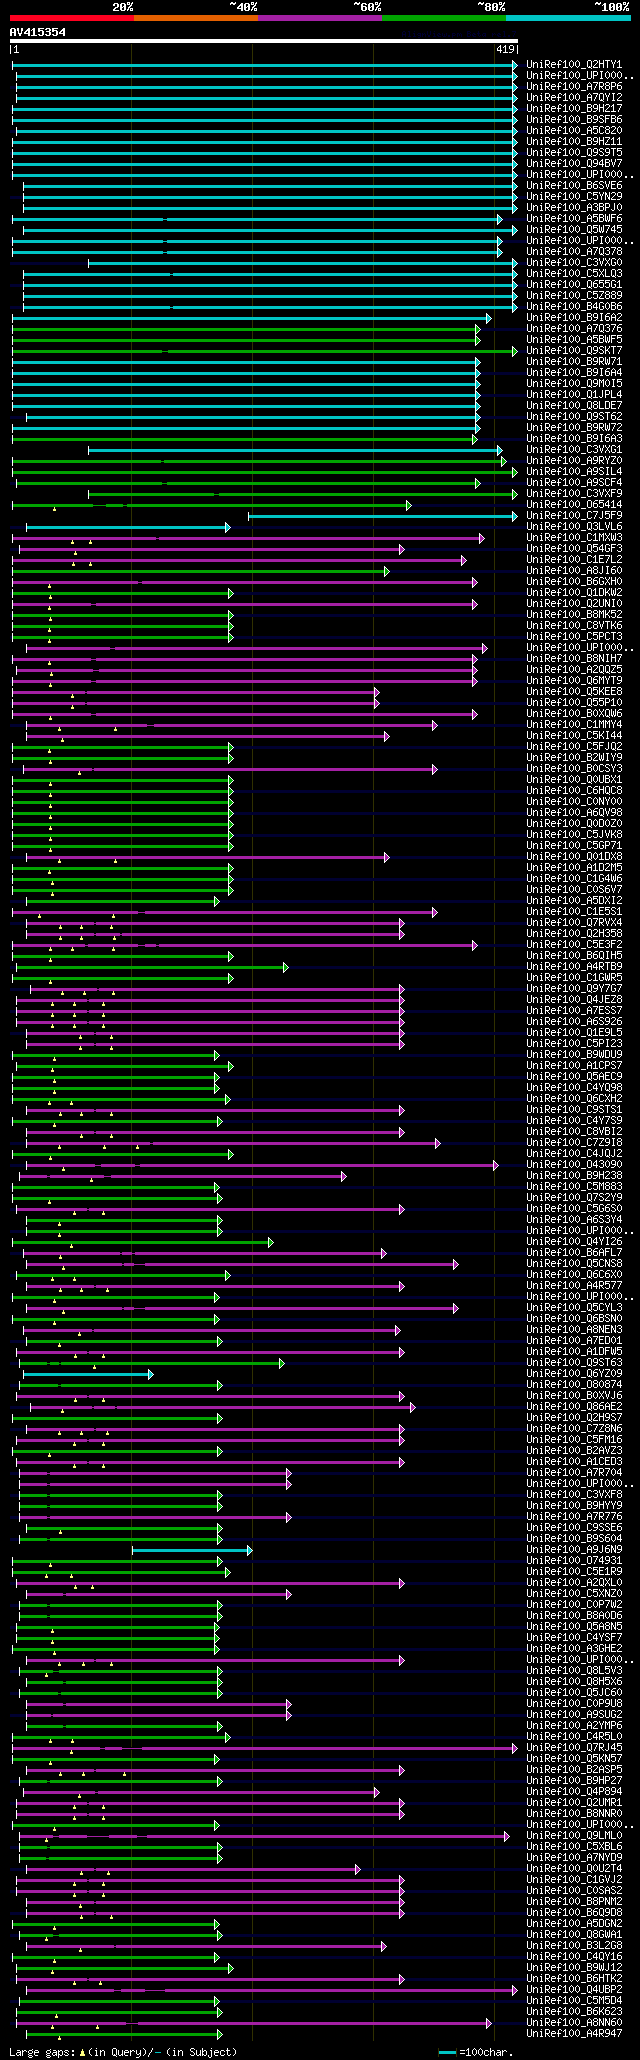Viewport: 640px width, 2060px height.
Task: Select hit label UniRef100_Q4YI26
Action: [x=574, y=1241]
